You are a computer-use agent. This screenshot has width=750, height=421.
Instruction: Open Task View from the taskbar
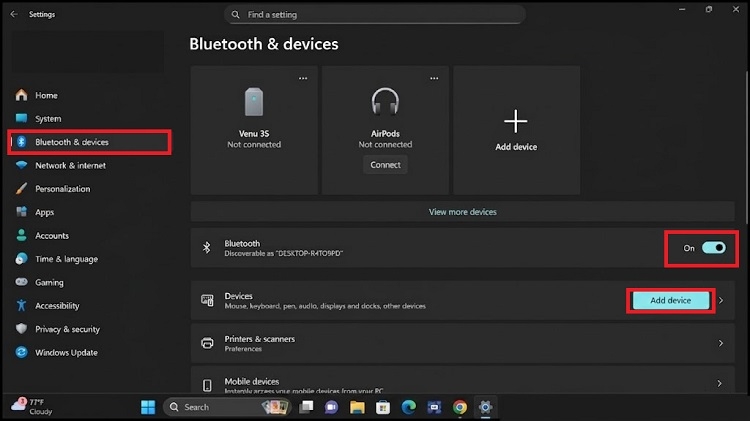[x=306, y=407]
